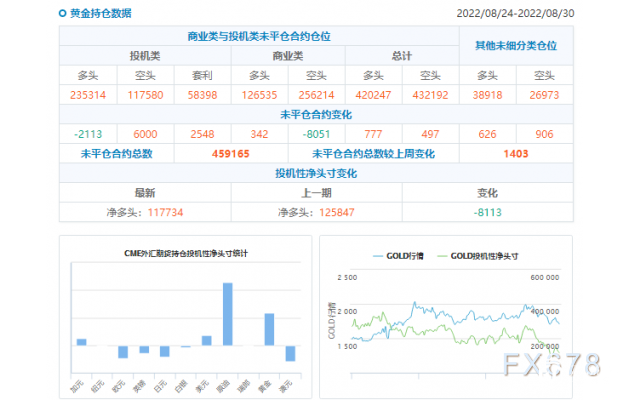Click the 未平仓合约变化 section header
Screen dimensions: 631x400
click(x=316, y=114)
